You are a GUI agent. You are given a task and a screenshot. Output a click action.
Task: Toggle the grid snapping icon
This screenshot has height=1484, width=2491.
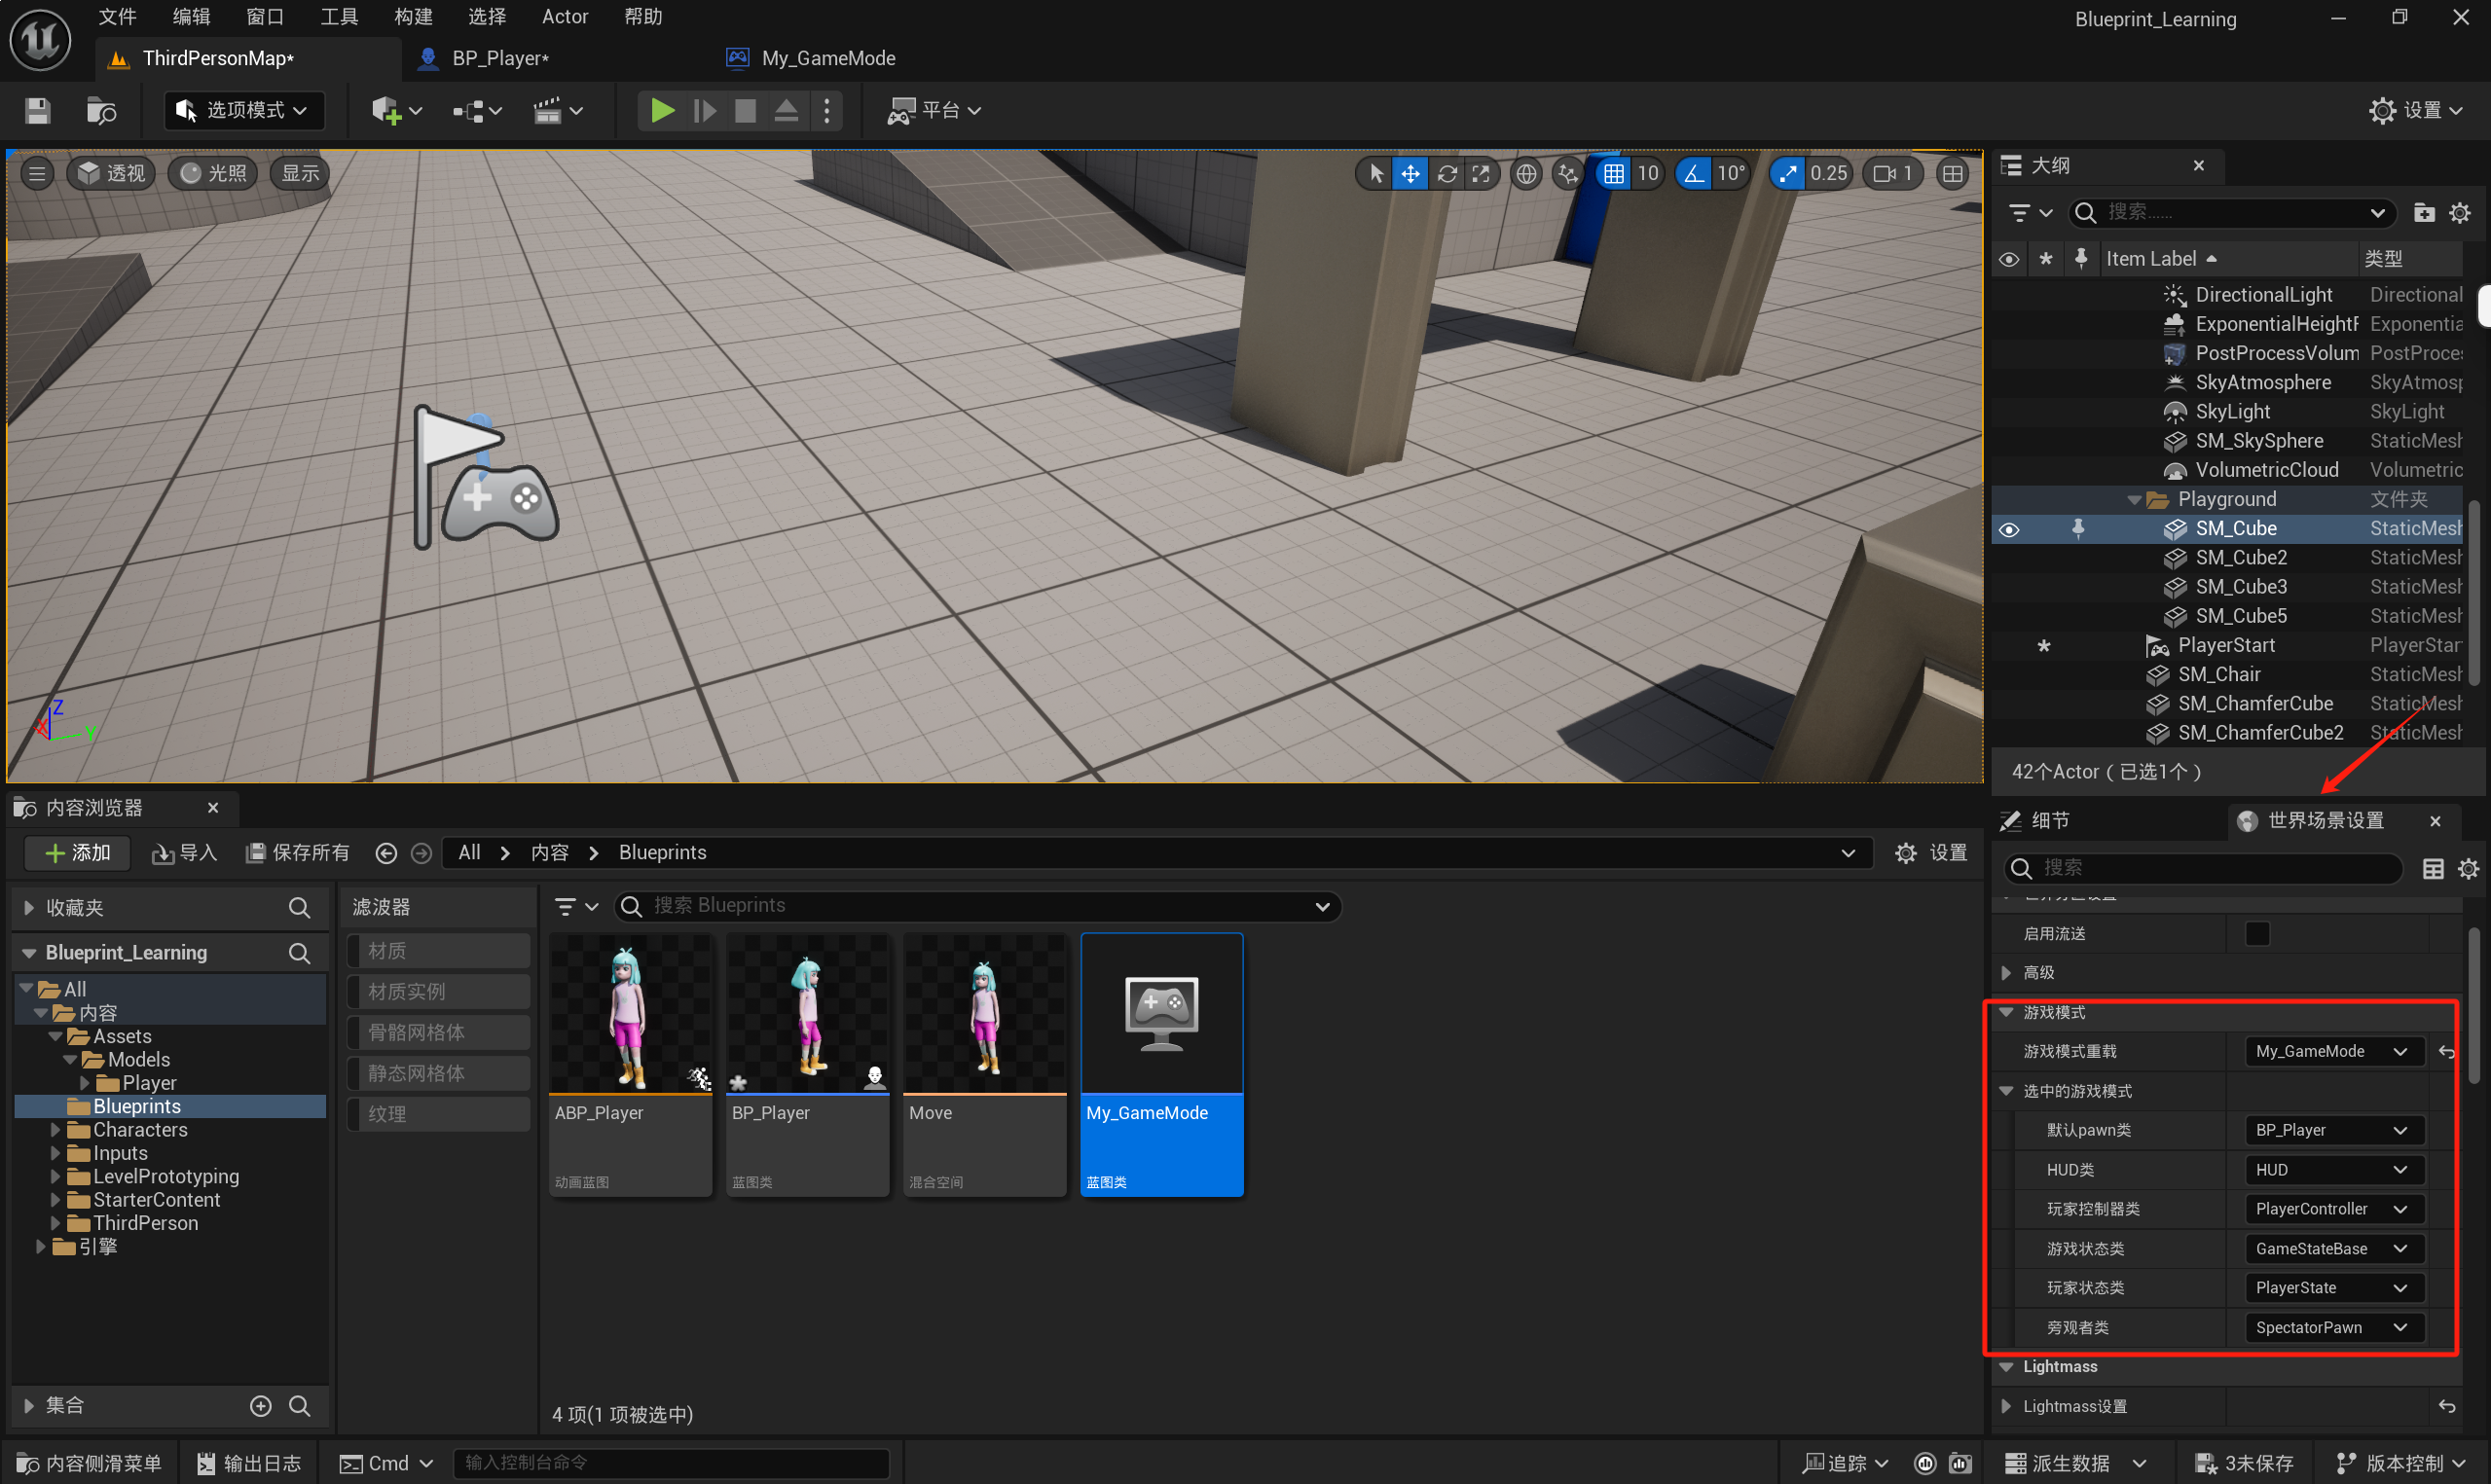[x=1613, y=174]
